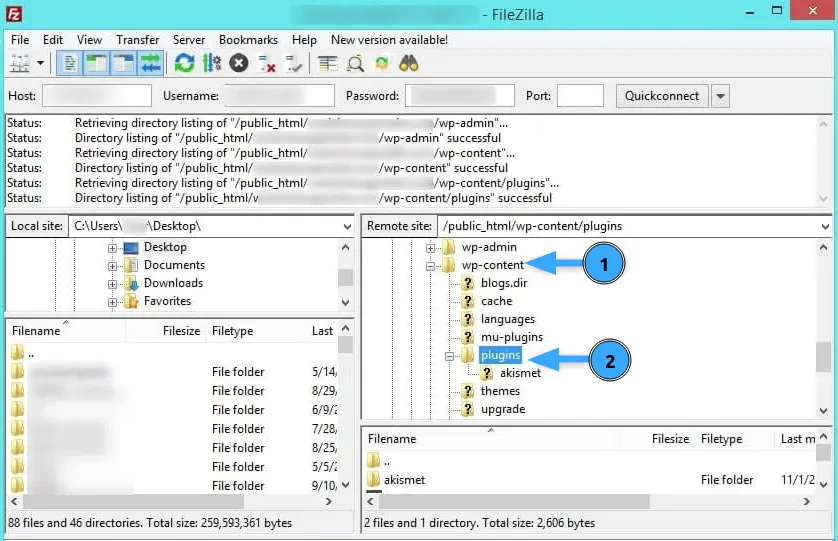Open Remote site path dropdown
The width and height of the screenshot is (838, 541).
click(x=825, y=227)
